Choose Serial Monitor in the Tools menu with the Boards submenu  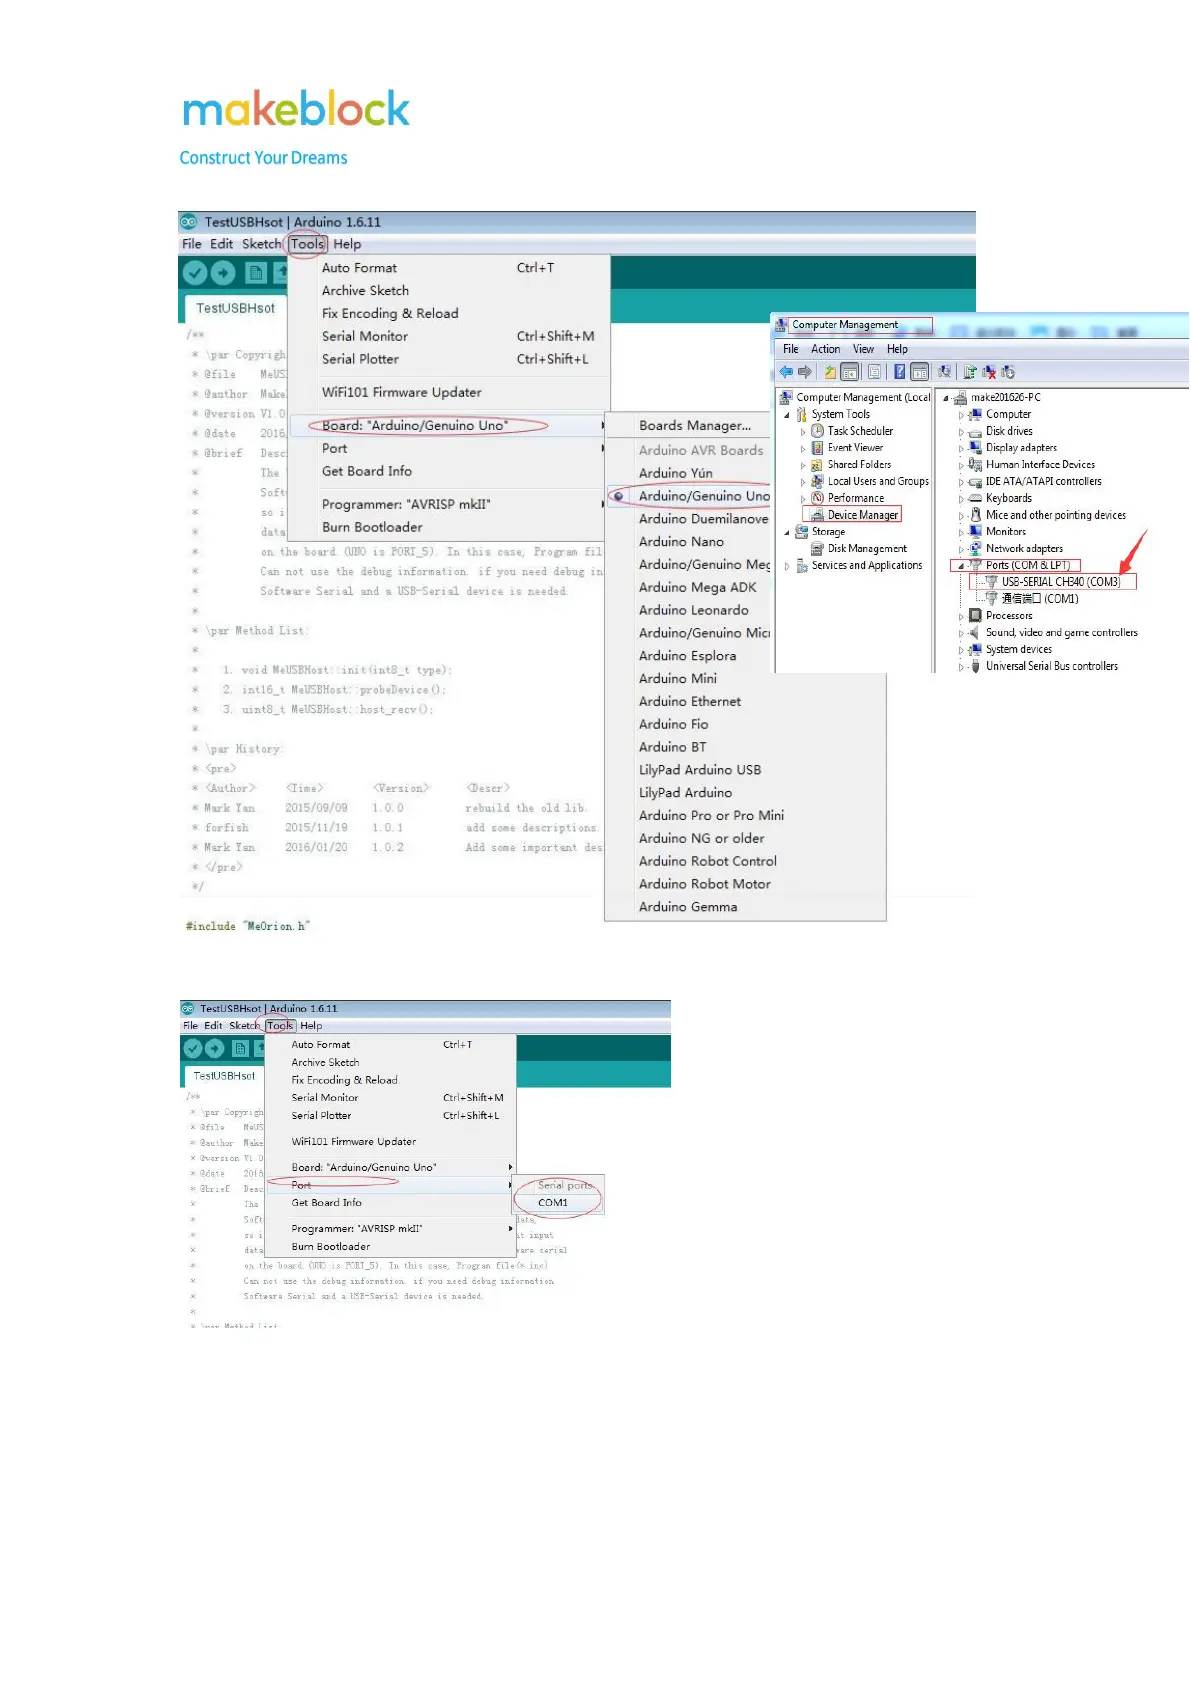(x=450, y=336)
